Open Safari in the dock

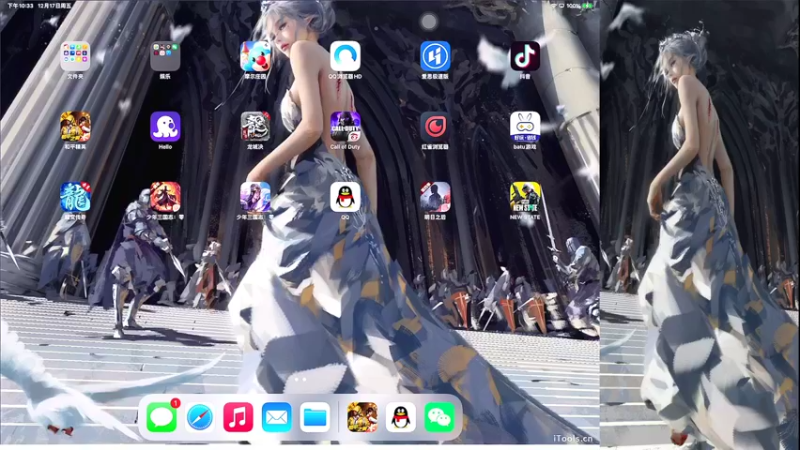[x=200, y=417]
